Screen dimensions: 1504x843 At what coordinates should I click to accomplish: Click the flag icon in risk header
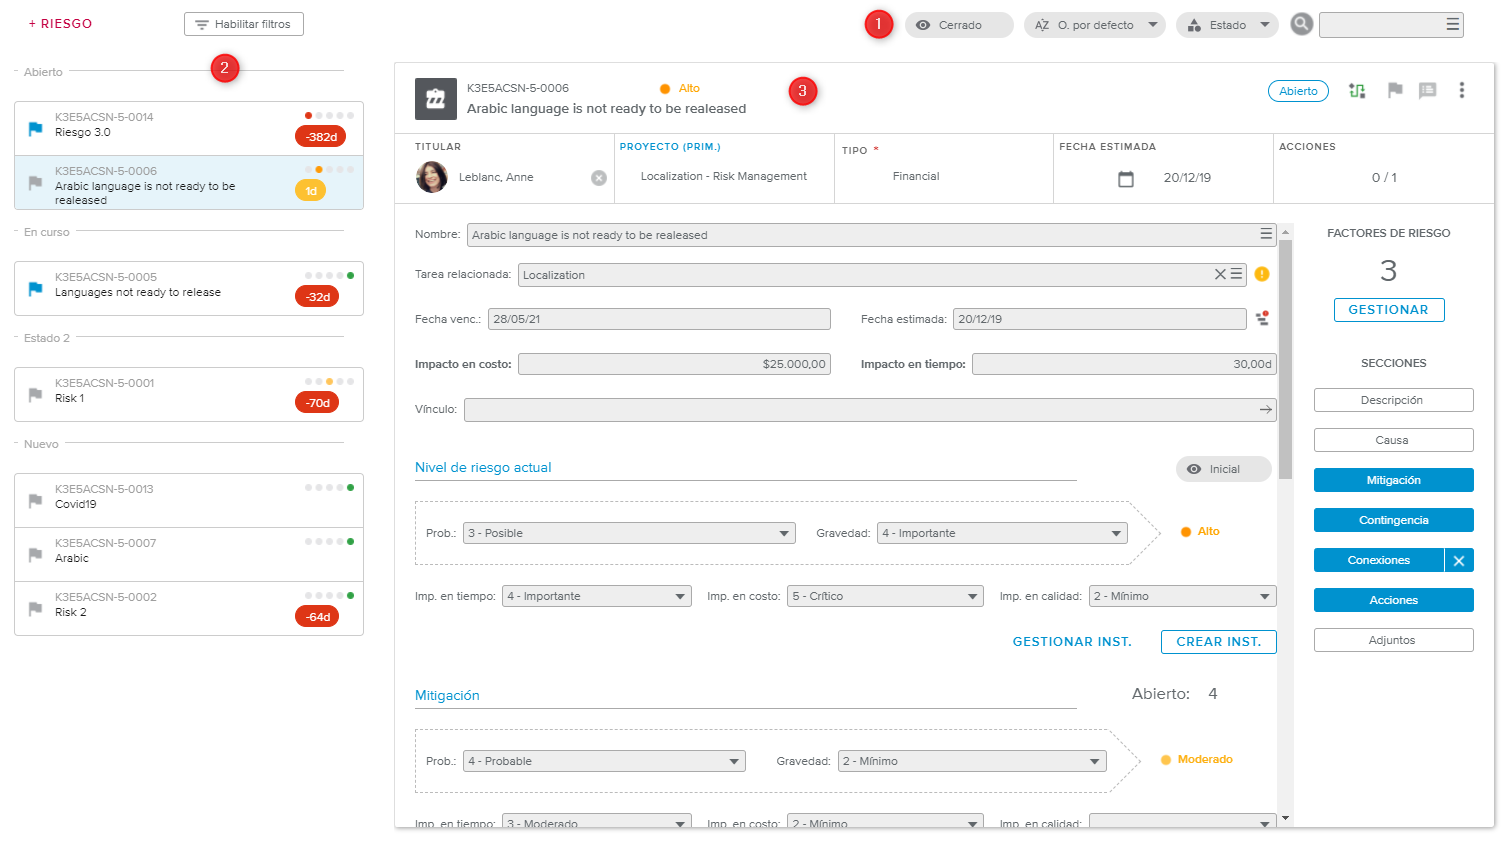click(1395, 91)
